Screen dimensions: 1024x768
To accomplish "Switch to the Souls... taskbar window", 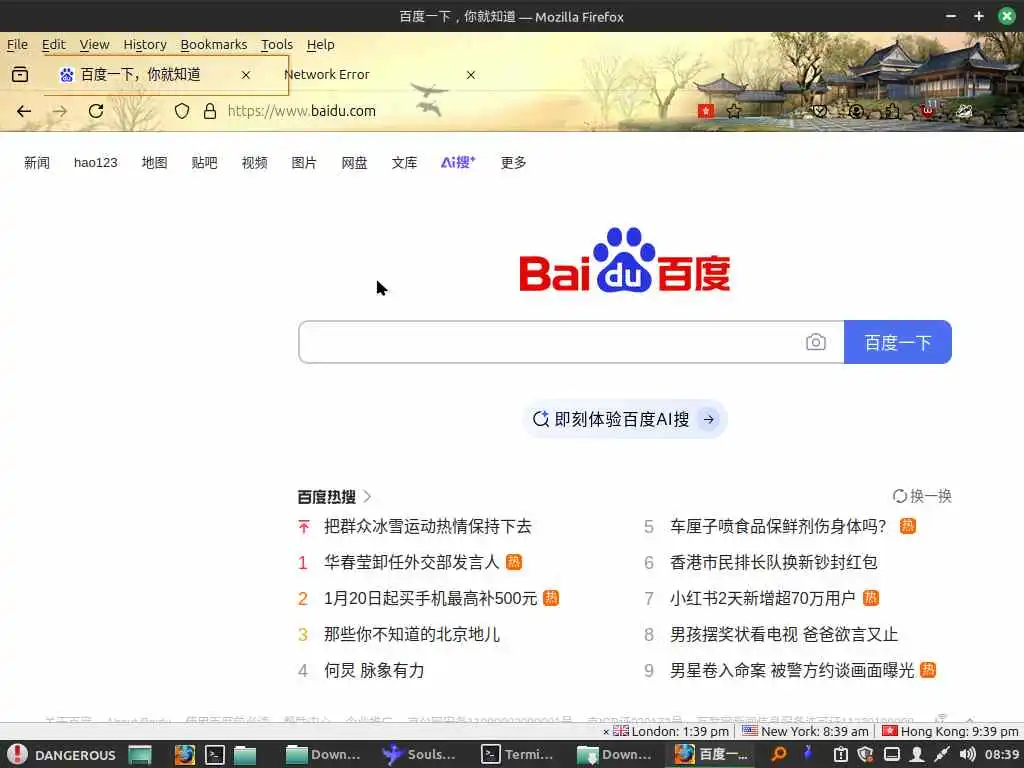I will pos(419,754).
